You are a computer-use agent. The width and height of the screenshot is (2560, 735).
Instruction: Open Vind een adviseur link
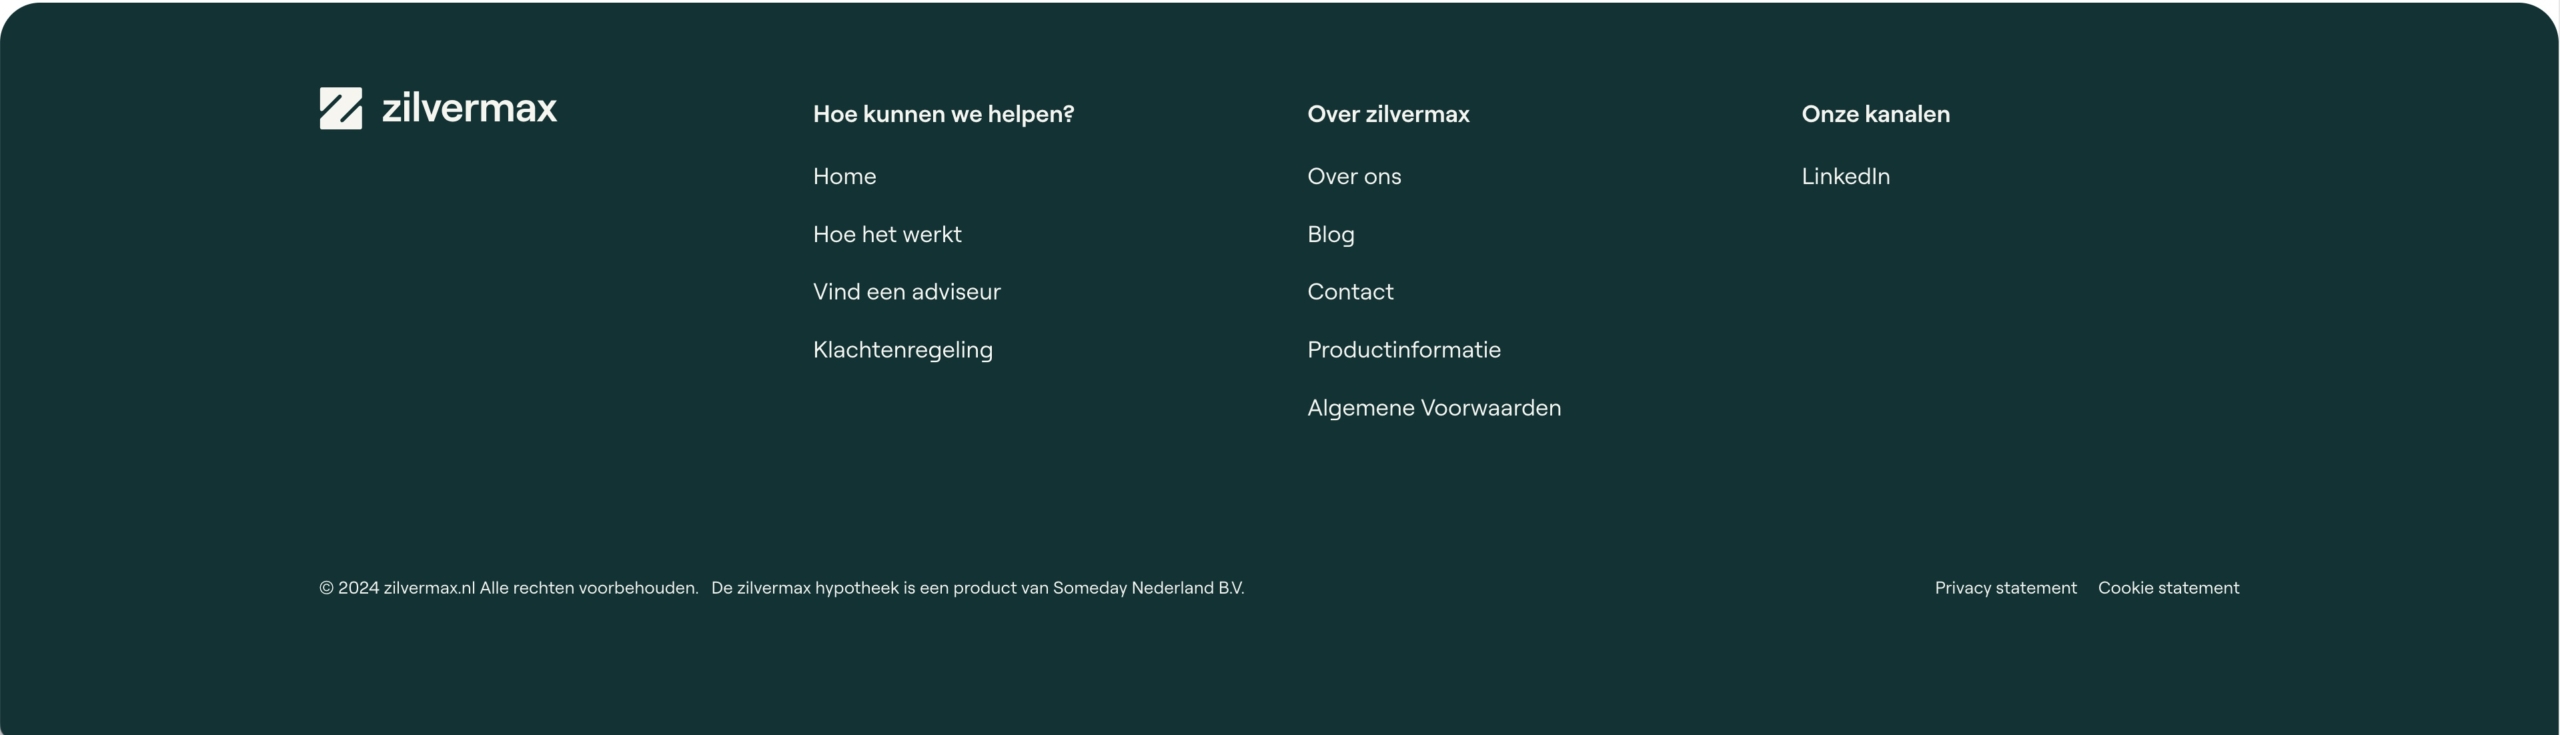coord(906,291)
